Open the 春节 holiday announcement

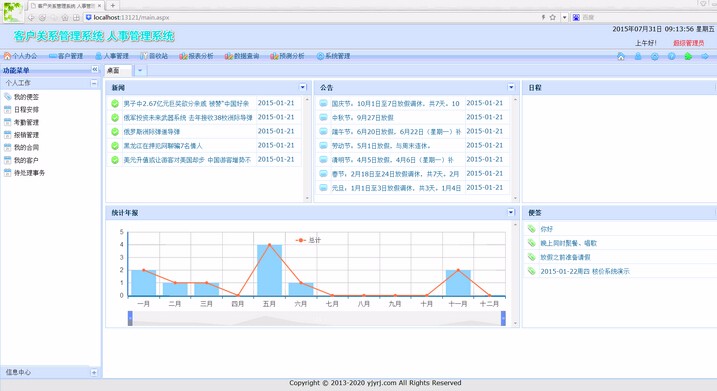tap(395, 174)
